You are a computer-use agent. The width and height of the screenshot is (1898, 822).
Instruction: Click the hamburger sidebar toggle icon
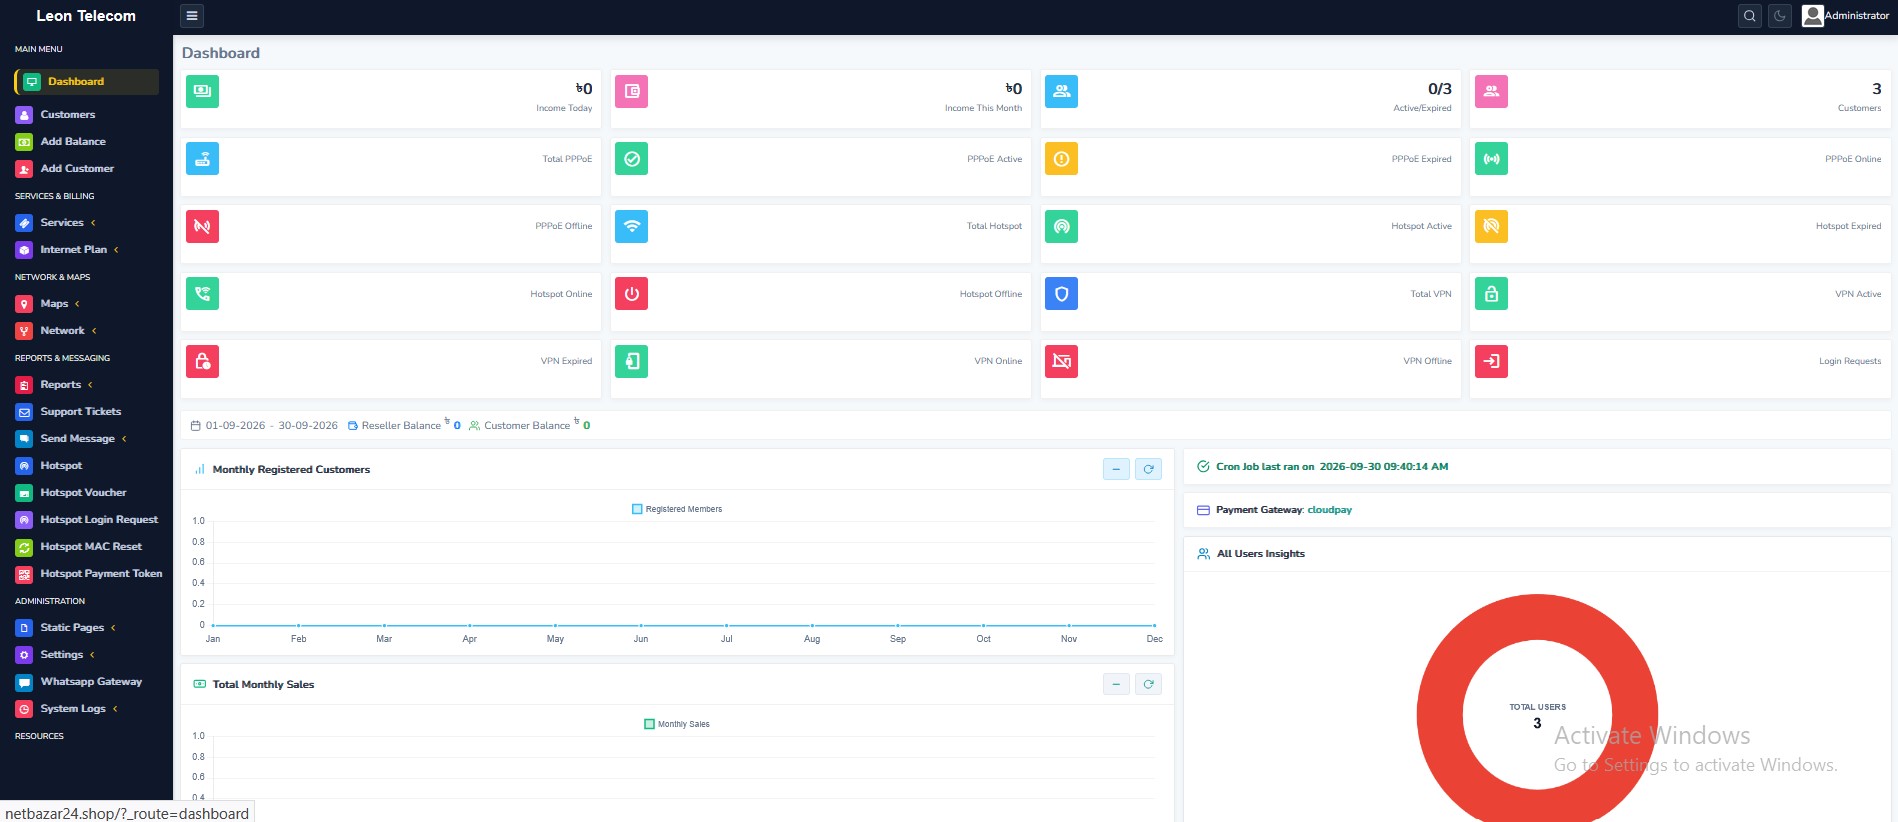[192, 16]
